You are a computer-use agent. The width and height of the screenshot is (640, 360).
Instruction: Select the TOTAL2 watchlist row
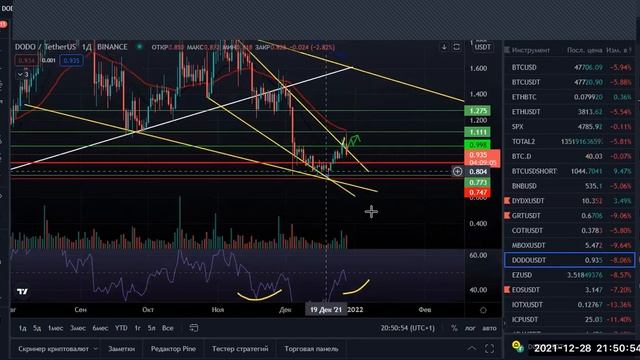(x=570, y=141)
